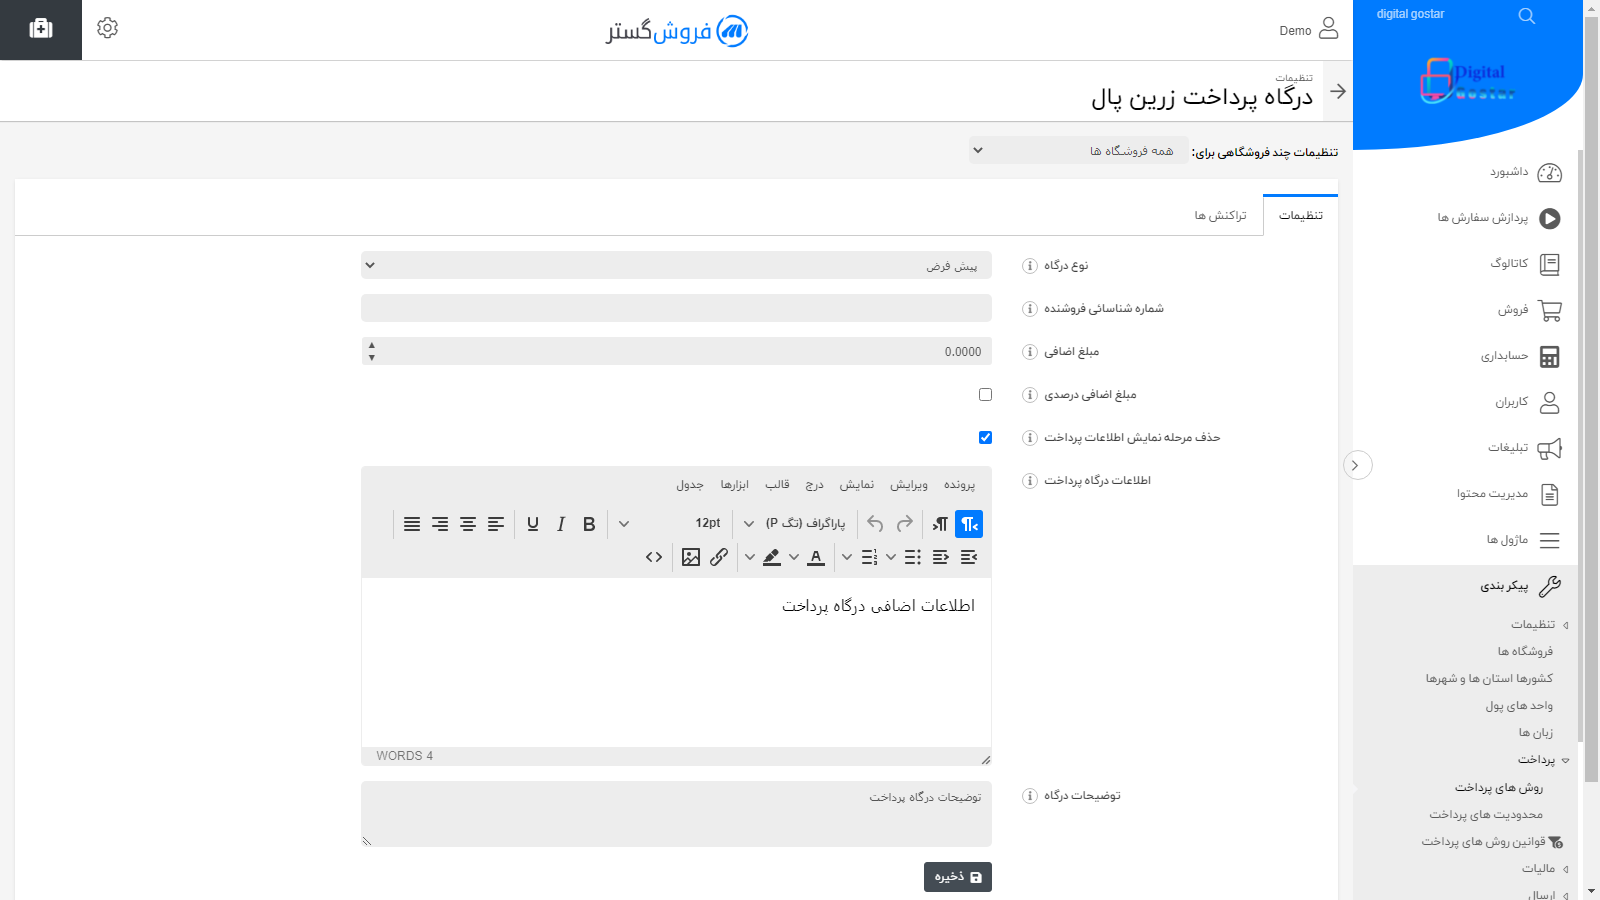
Task: Switch to the تراکنش ها tab
Action: coord(1220,216)
